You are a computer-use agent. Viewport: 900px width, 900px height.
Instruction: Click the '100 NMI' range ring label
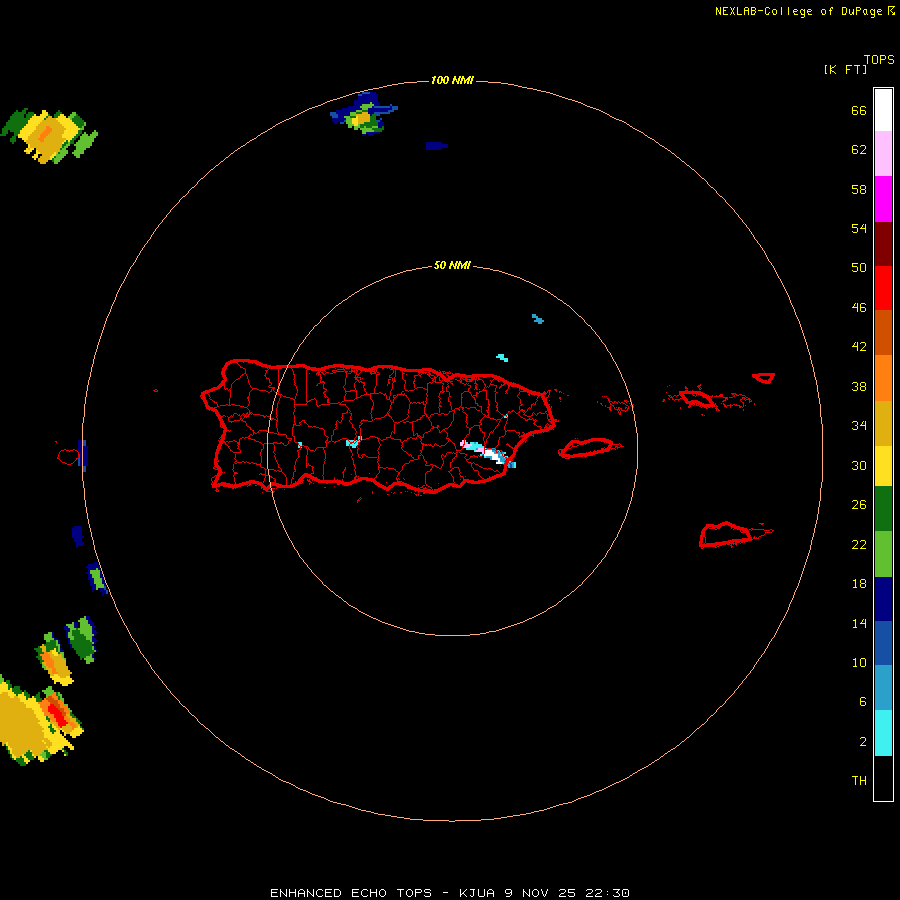coord(452,80)
